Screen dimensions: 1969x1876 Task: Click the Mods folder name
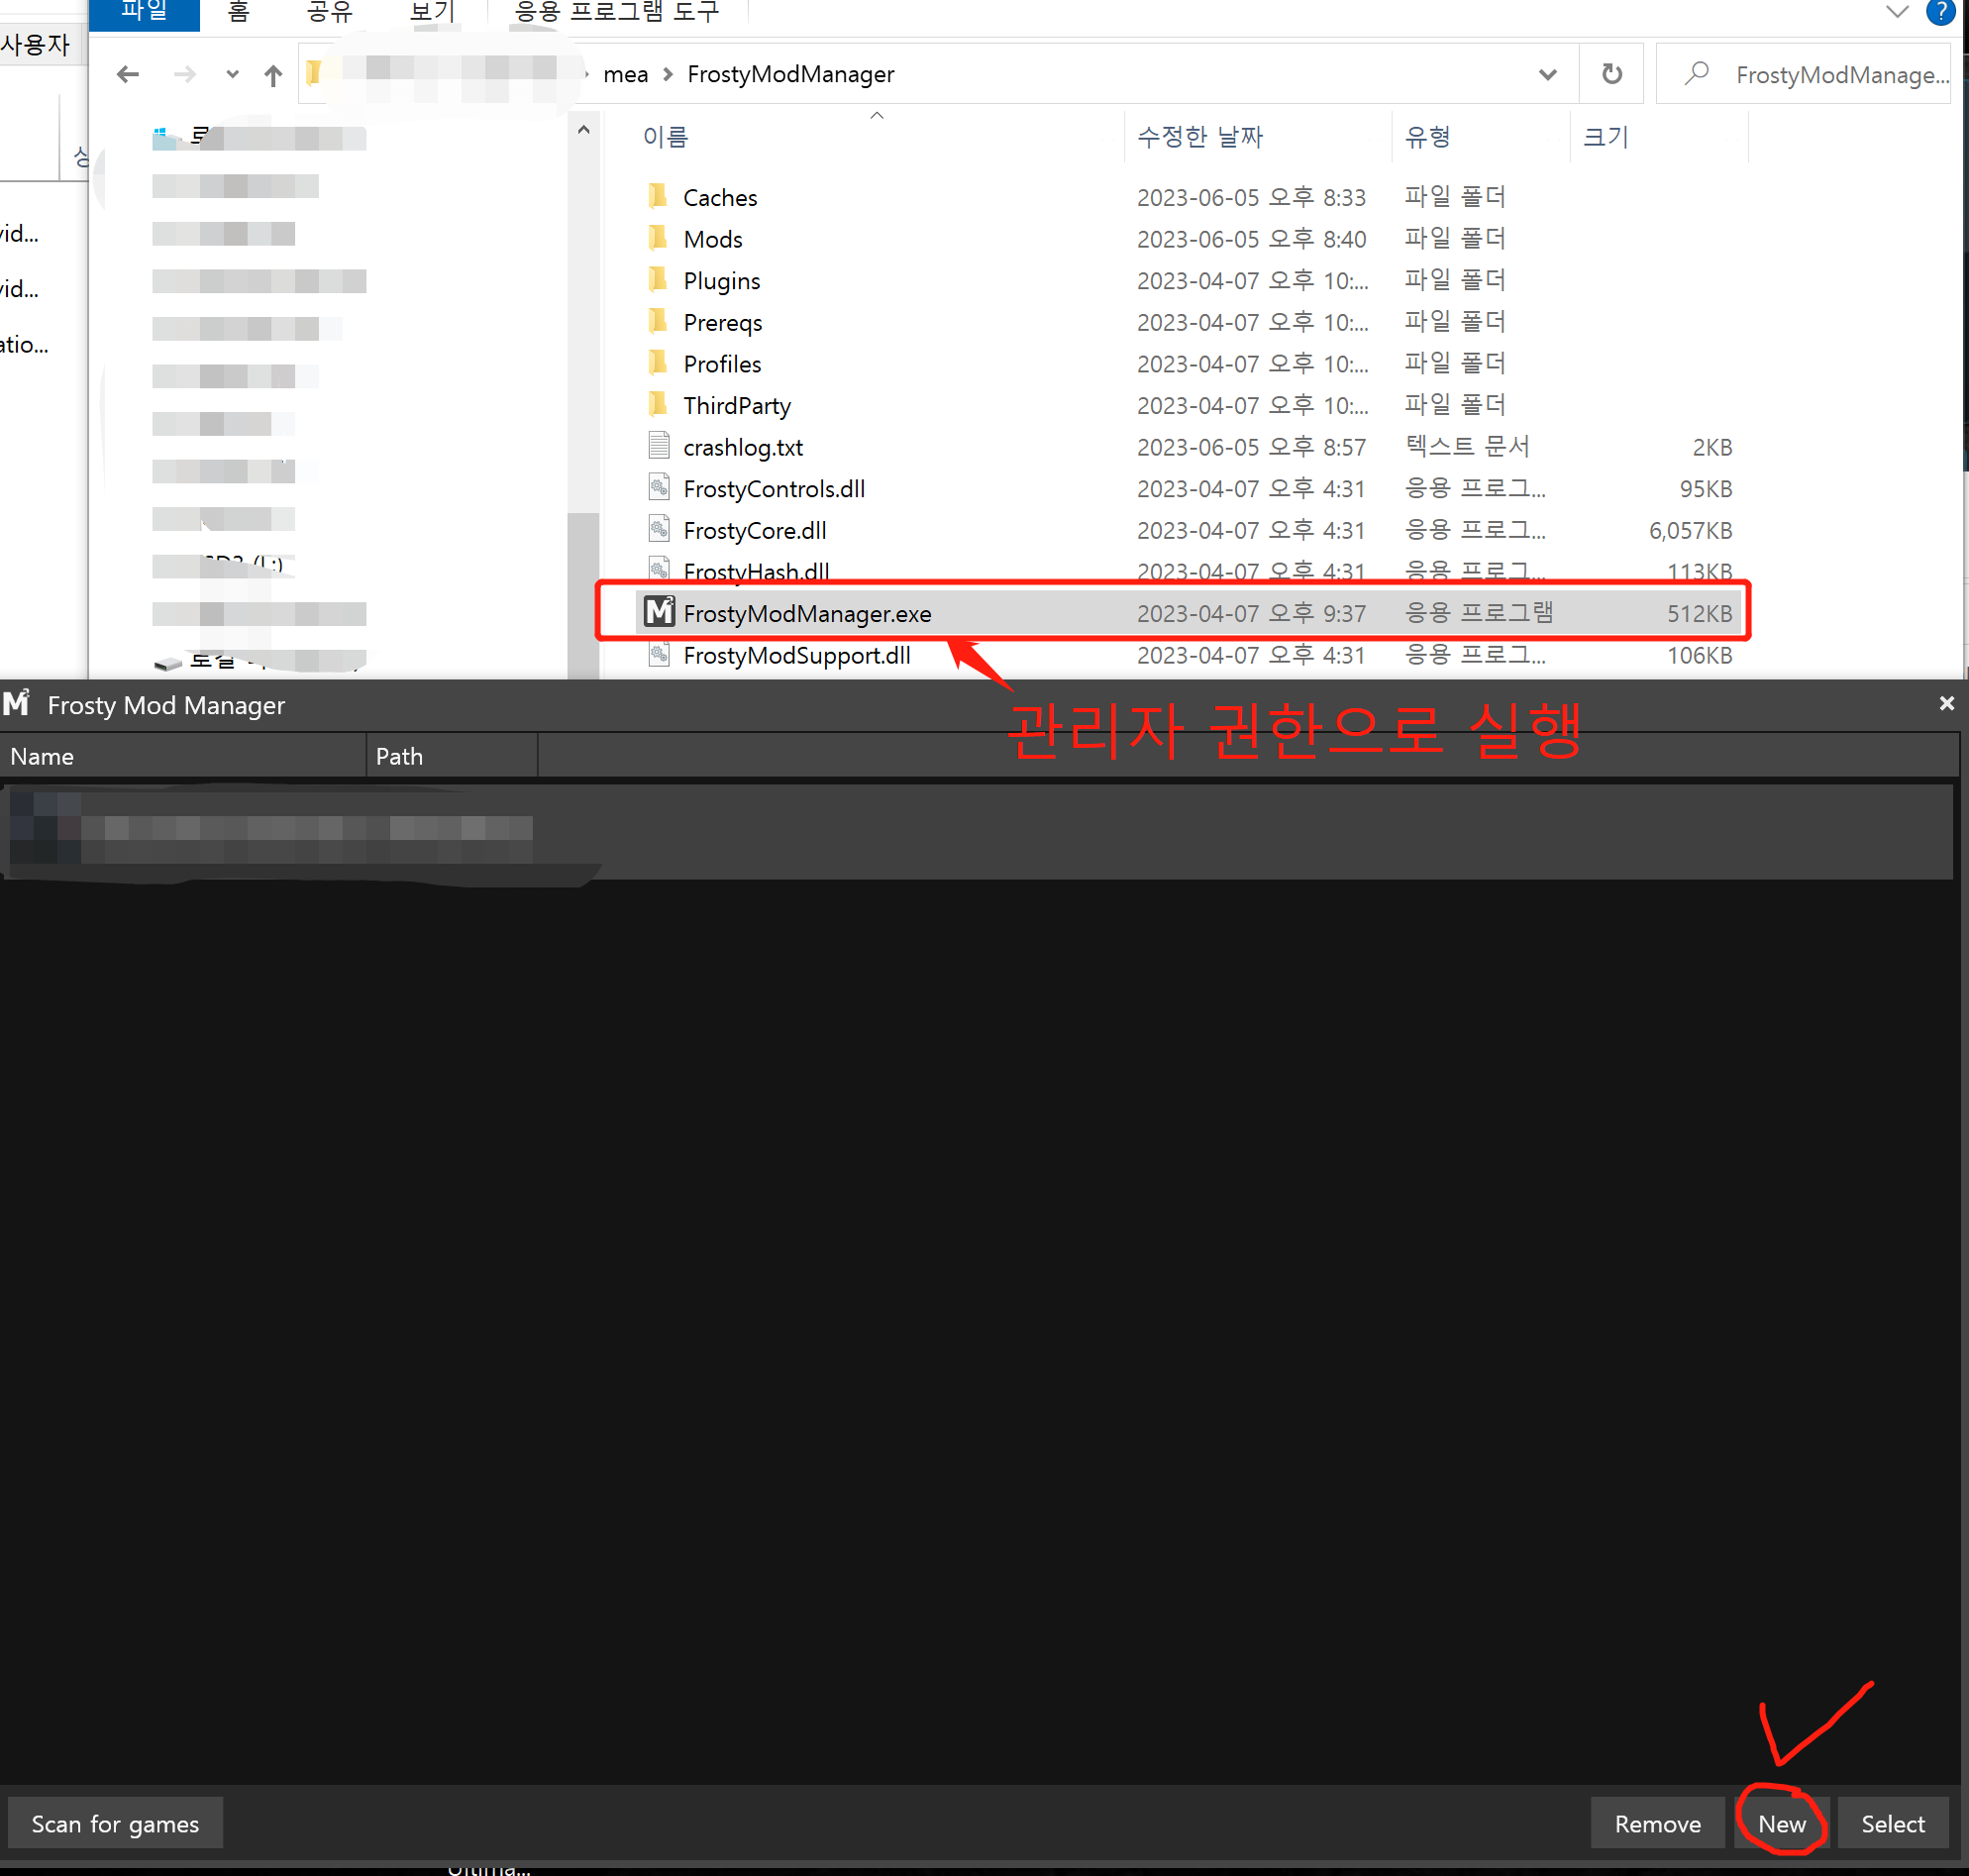pyautogui.click(x=713, y=240)
